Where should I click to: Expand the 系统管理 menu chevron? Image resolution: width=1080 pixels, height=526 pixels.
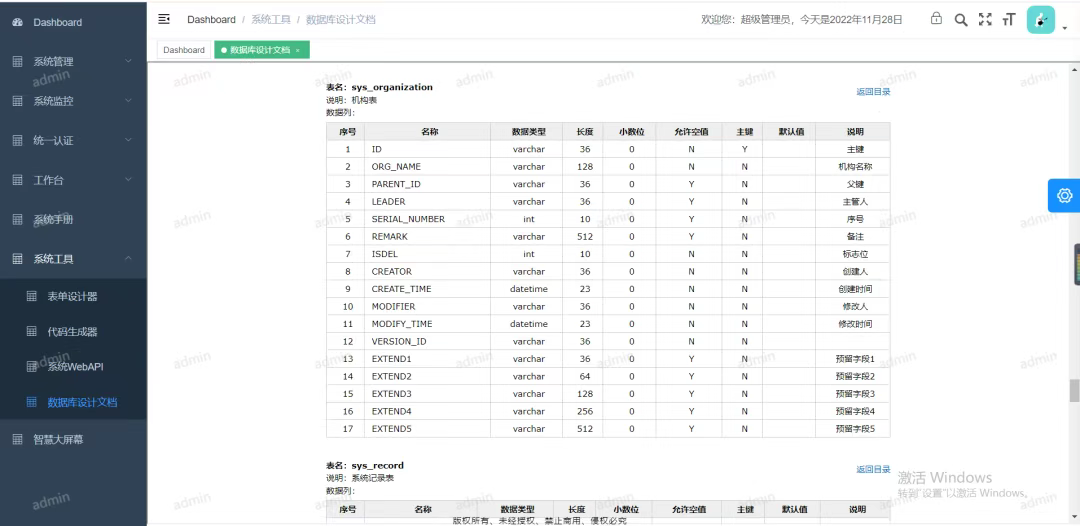coord(128,61)
